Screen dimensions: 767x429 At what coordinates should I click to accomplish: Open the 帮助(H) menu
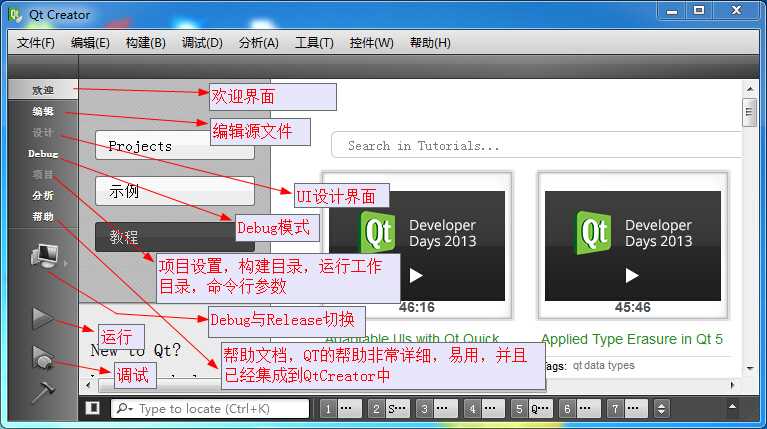pyautogui.click(x=430, y=43)
